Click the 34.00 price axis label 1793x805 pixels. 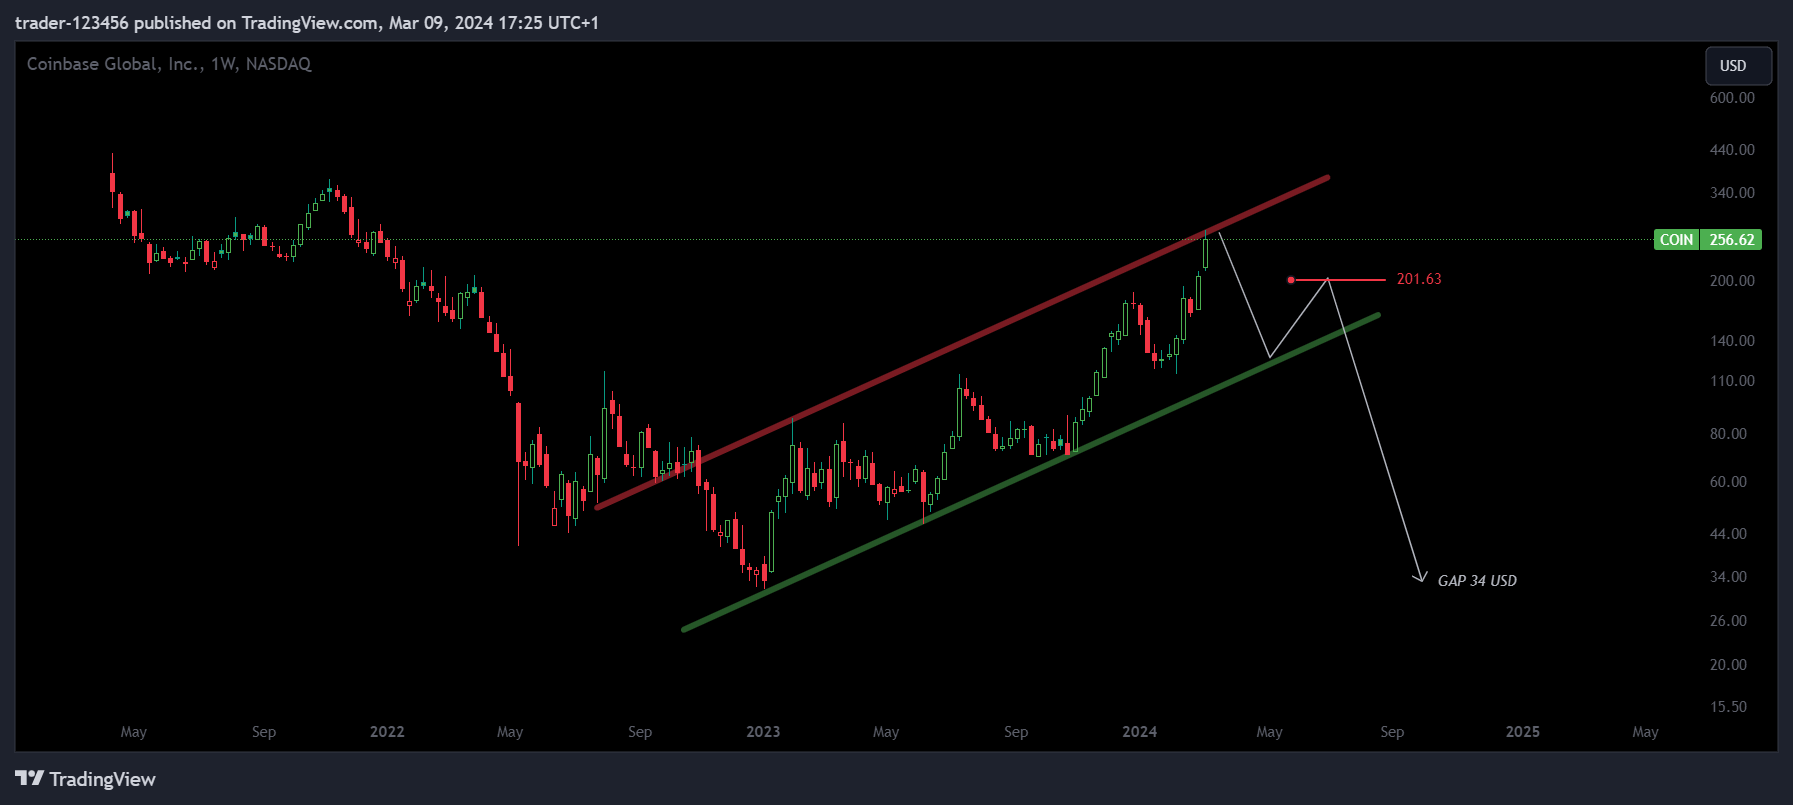tap(1728, 577)
